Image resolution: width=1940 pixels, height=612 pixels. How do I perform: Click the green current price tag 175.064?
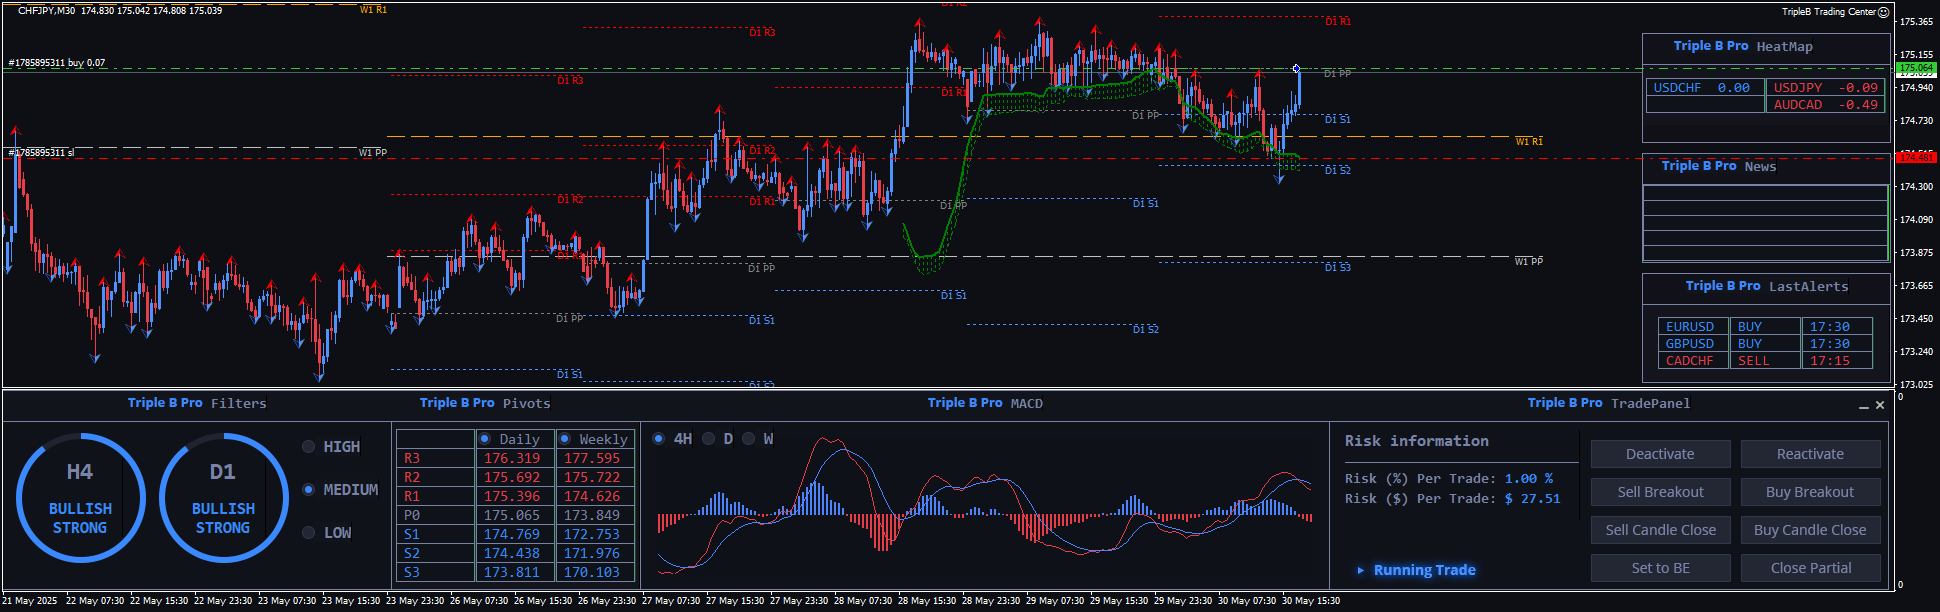point(1915,69)
